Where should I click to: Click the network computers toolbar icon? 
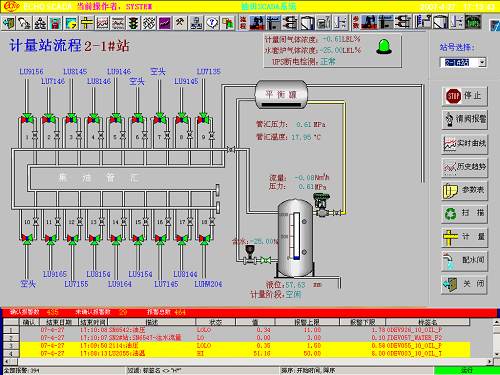tap(196, 23)
